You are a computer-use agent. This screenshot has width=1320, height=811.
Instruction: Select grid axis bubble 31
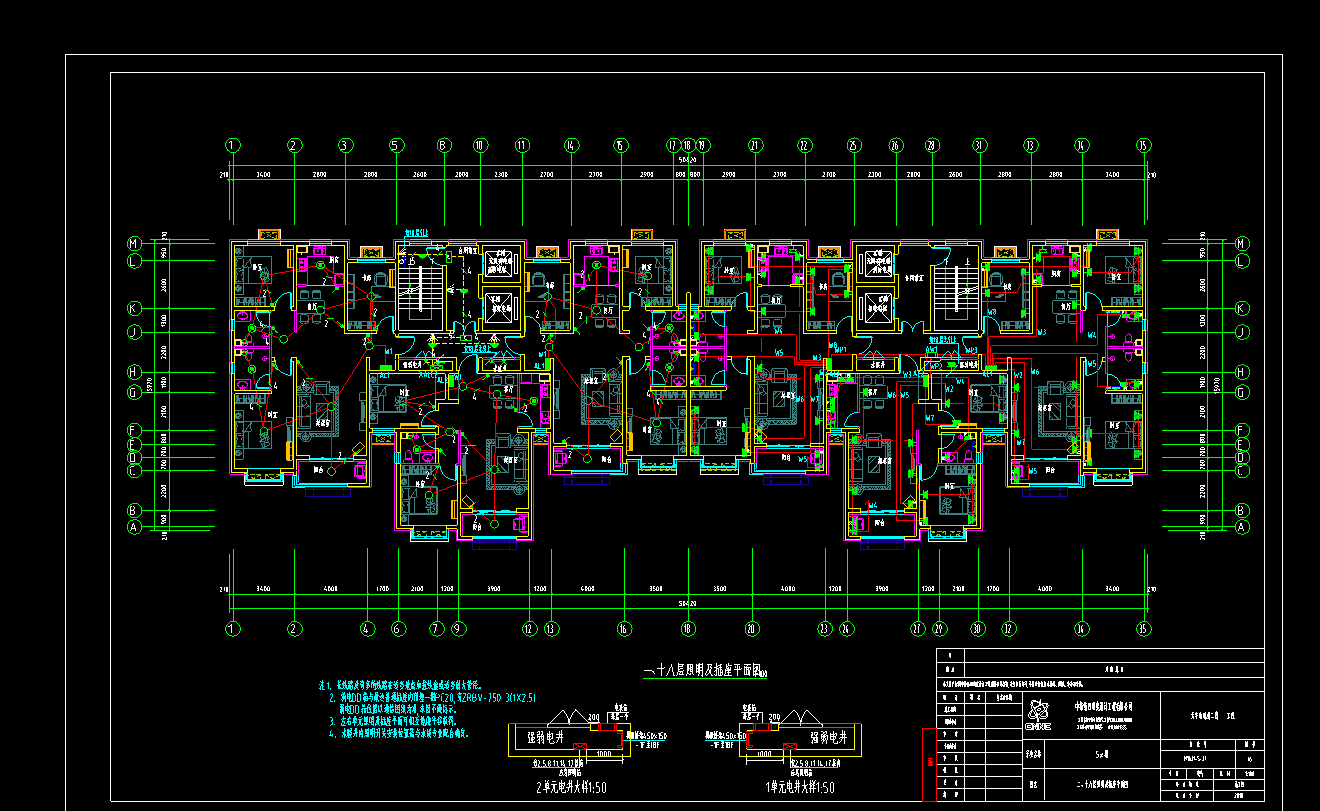(979, 145)
